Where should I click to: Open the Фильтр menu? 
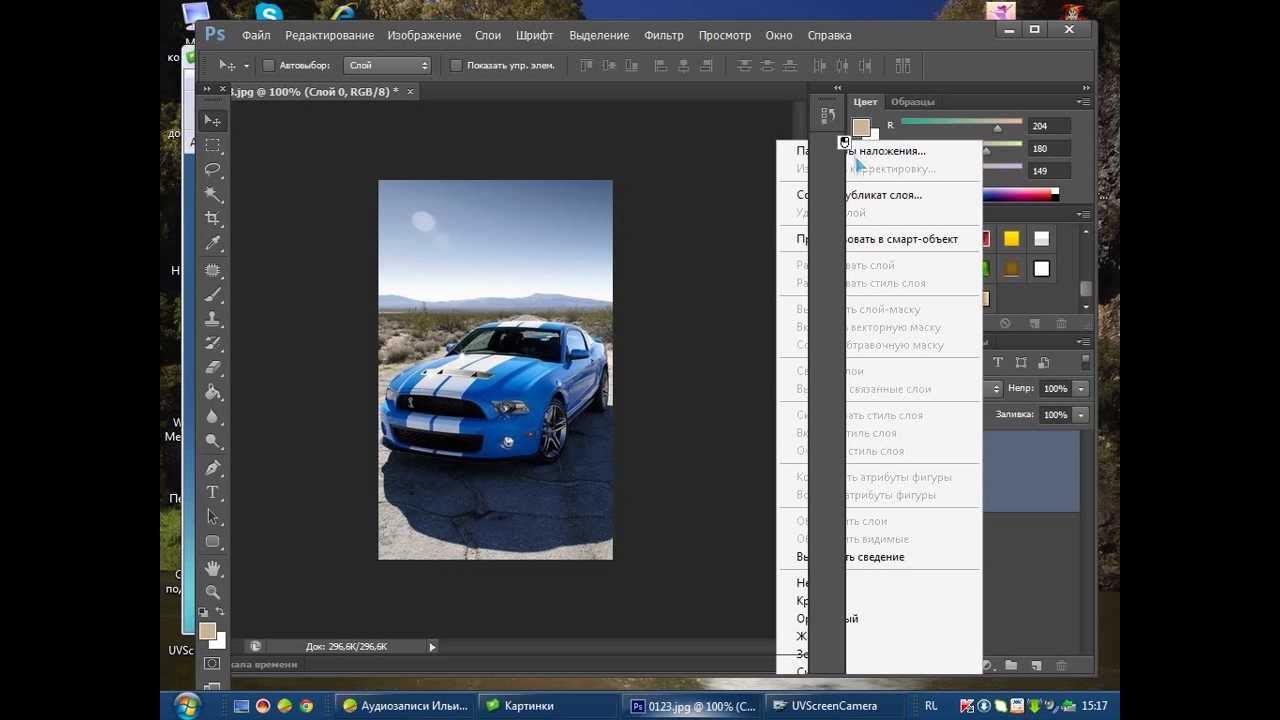point(664,35)
